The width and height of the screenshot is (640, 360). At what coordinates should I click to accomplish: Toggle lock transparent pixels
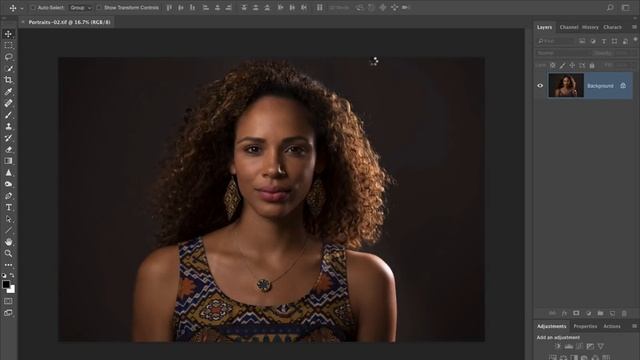pos(553,65)
